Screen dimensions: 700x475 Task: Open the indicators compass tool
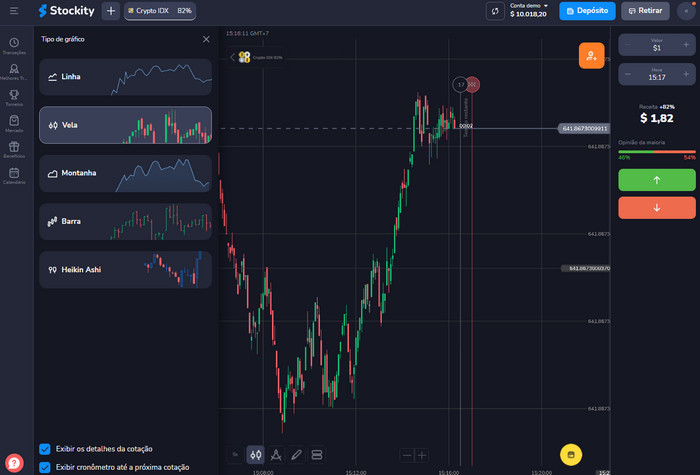point(276,455)
